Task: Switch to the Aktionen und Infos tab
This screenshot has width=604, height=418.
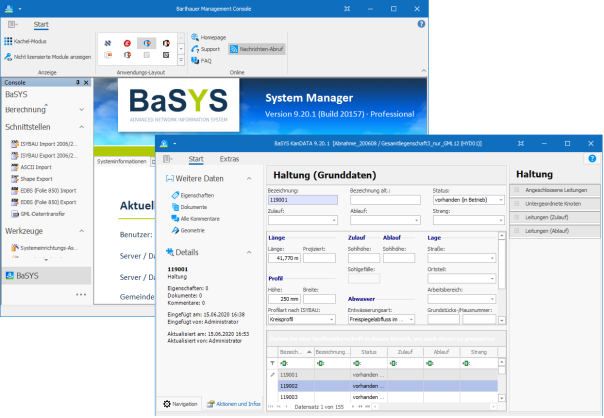Action: 233,404
